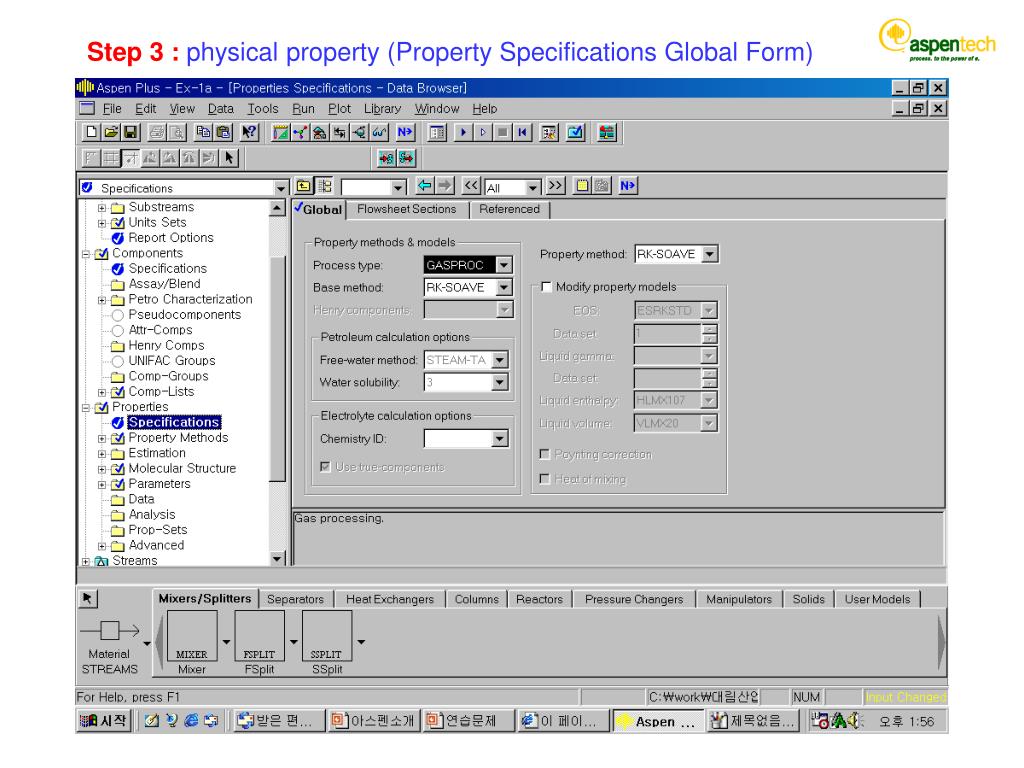Open the Heat Exchangers library tab
This screenshot has height=768, width=1024.
[390, 599]
